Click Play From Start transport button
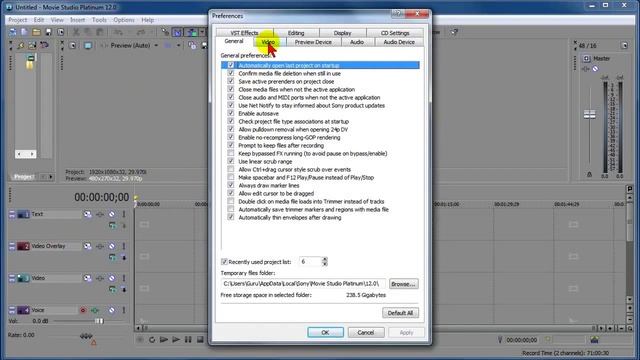 point(164,340)
